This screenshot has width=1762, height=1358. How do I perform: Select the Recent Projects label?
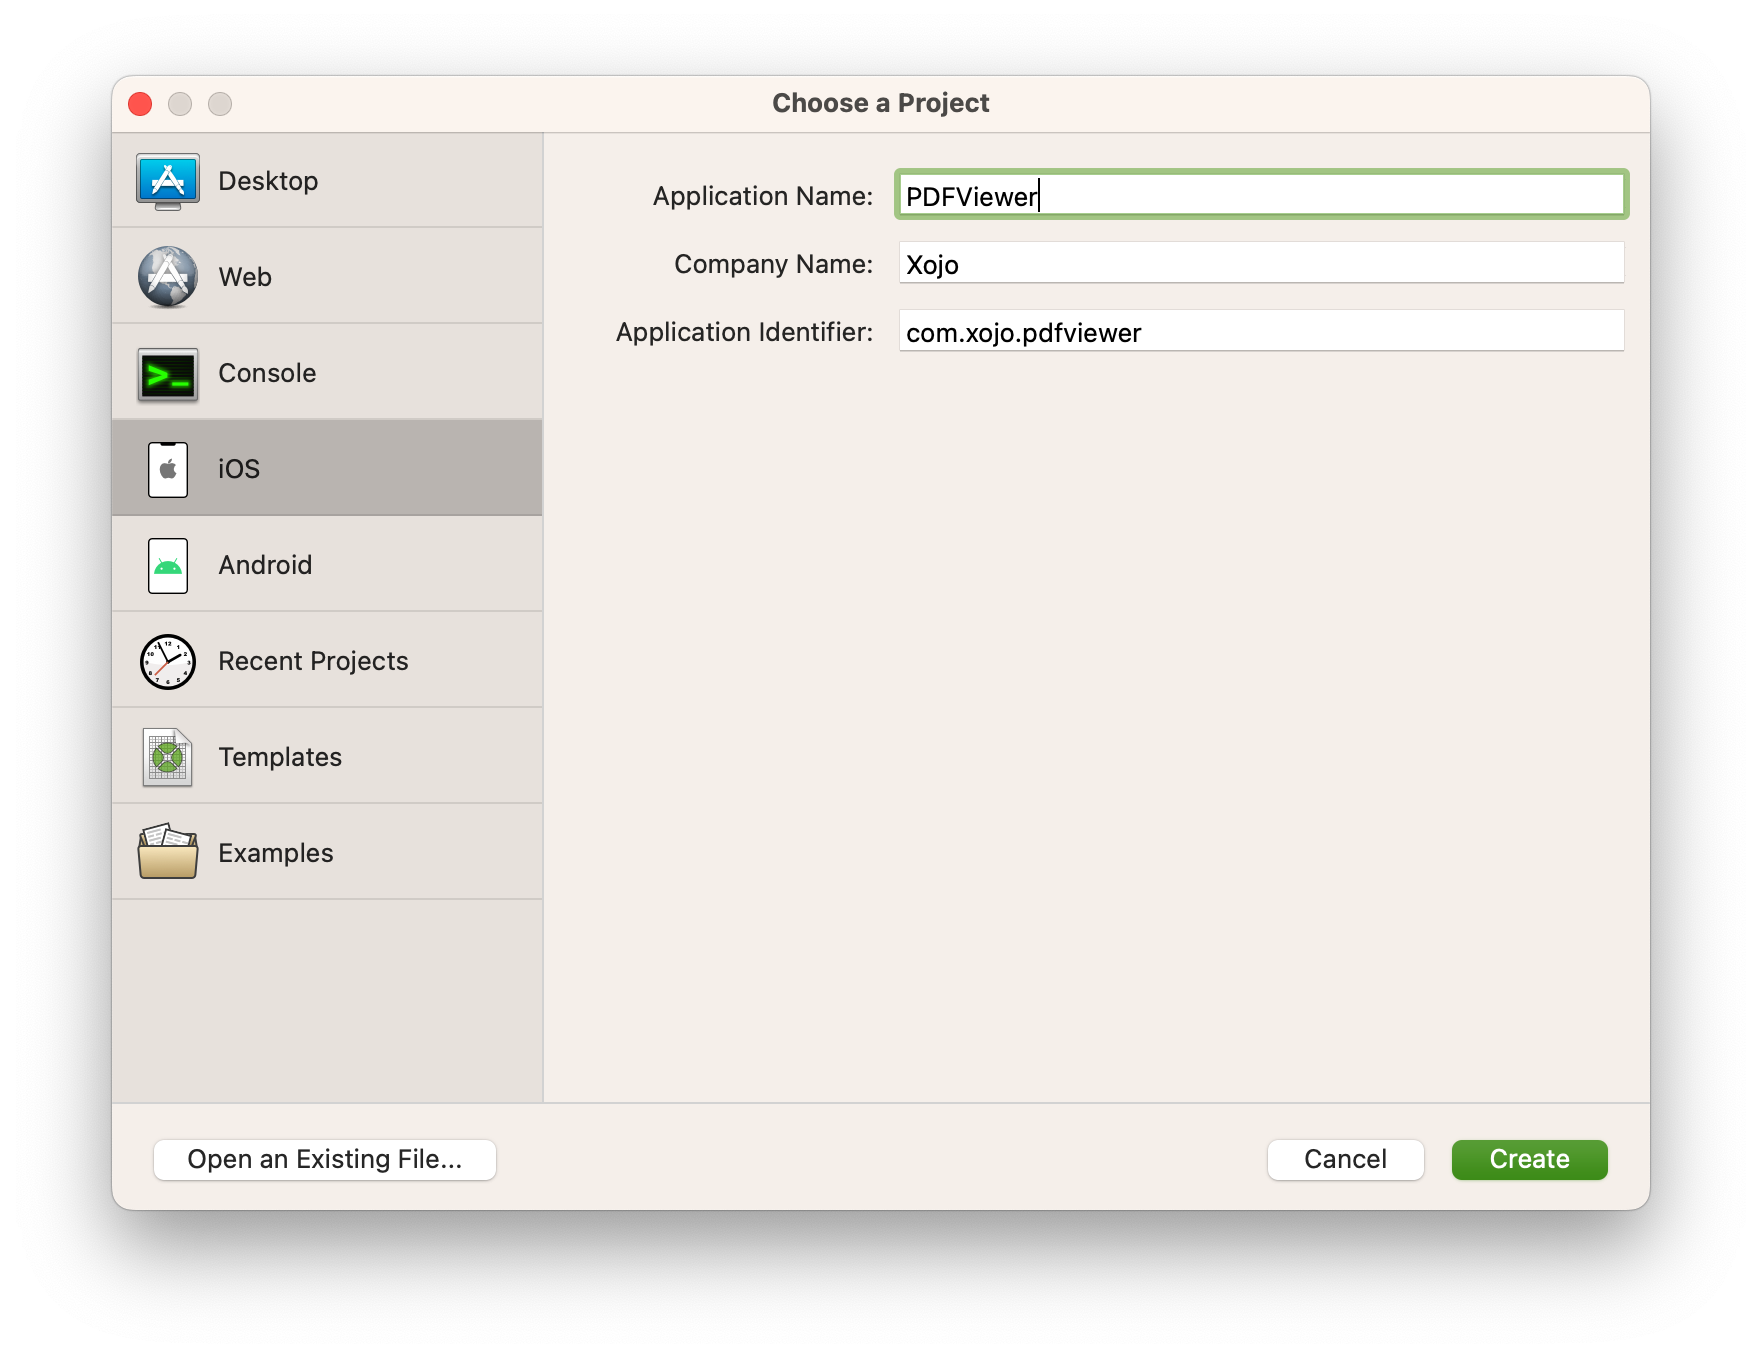[x=313, y=661]
